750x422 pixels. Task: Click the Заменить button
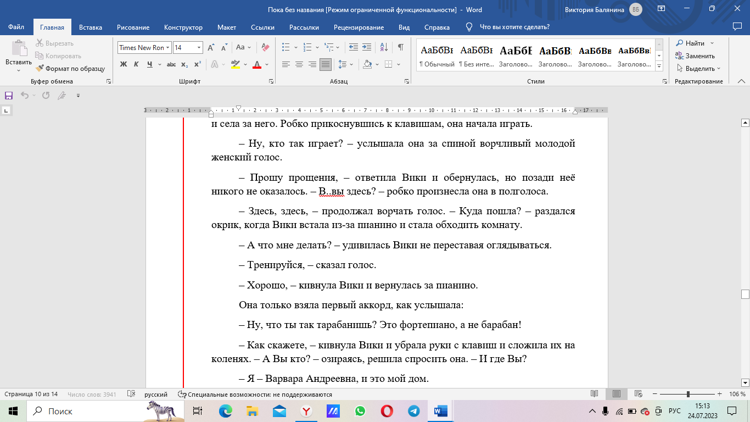695,56
